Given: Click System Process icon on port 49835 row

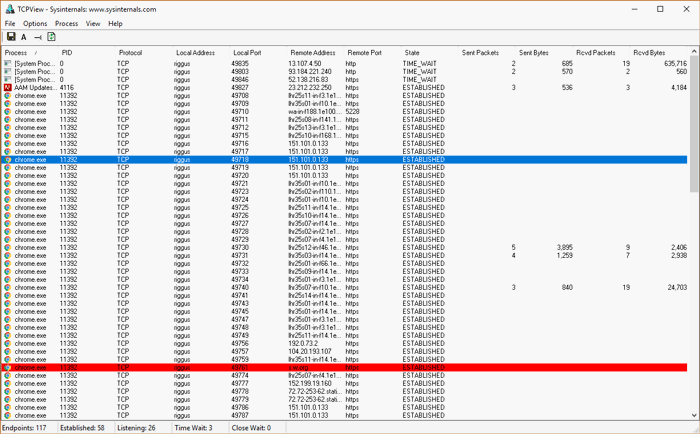Looking at the screenshot, I should click(x=8, y=63).
